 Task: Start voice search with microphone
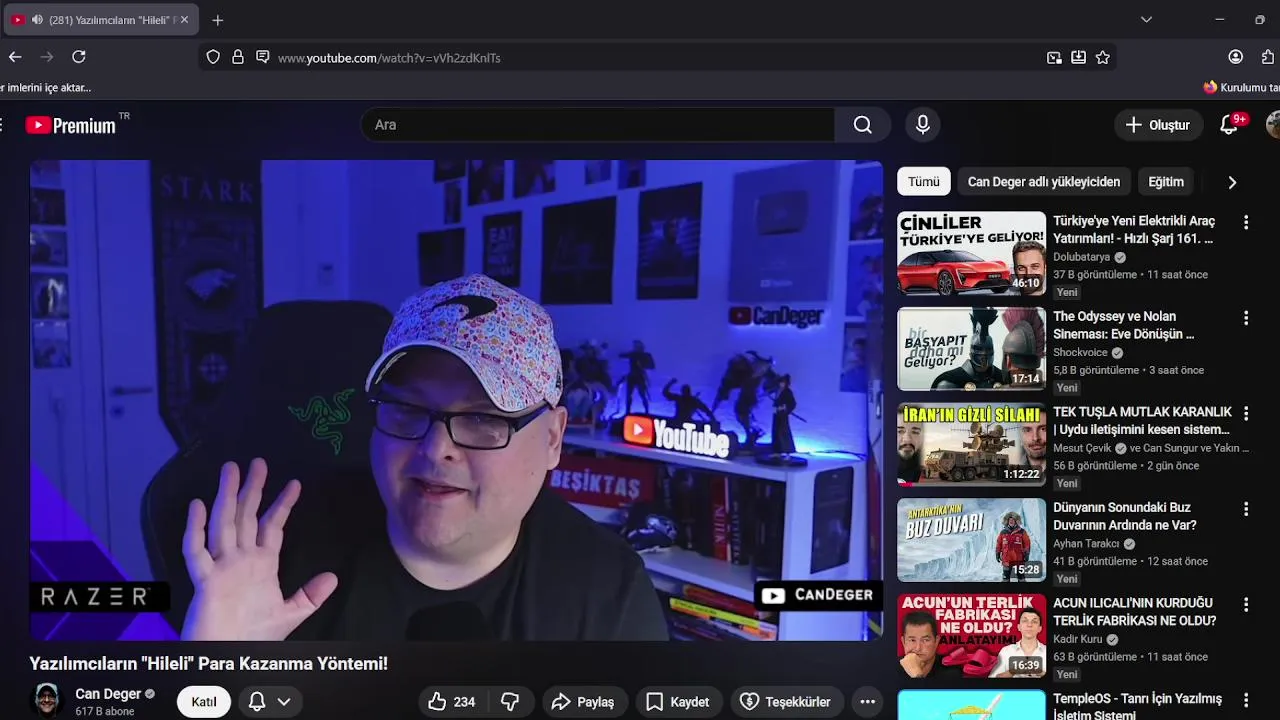tap(923, 125)
